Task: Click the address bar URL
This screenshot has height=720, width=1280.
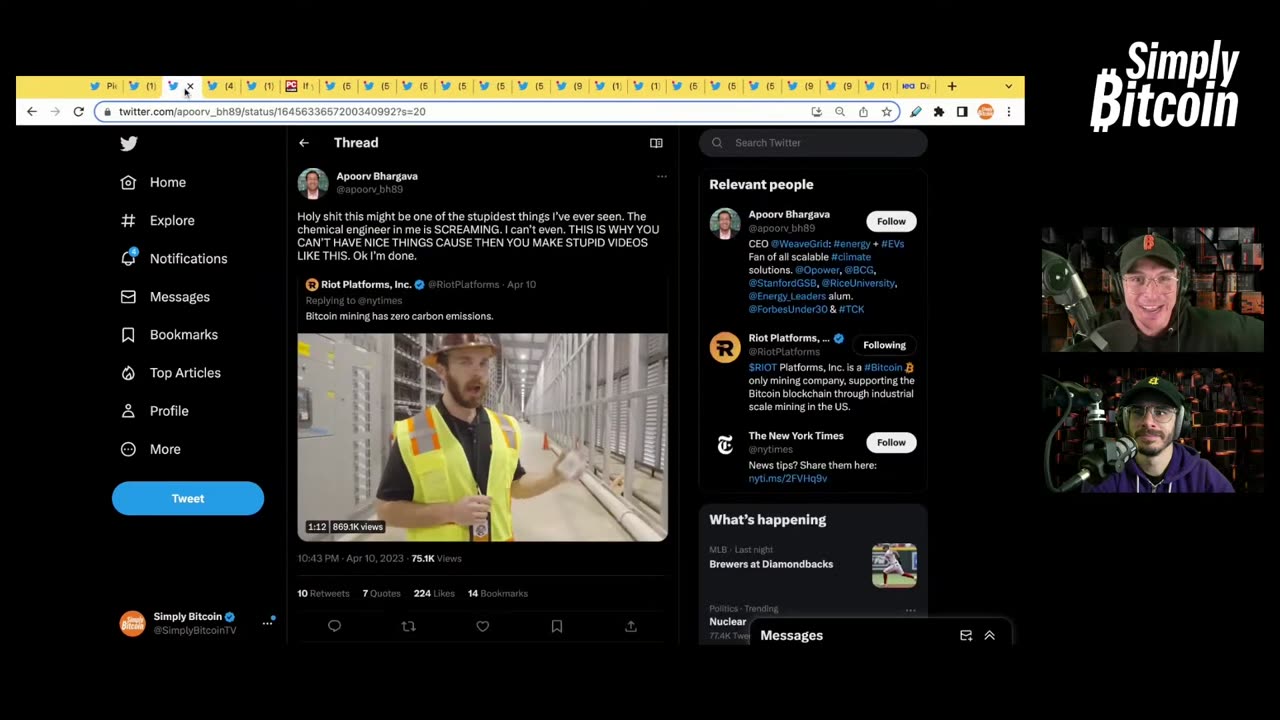Action: (272, 112)
